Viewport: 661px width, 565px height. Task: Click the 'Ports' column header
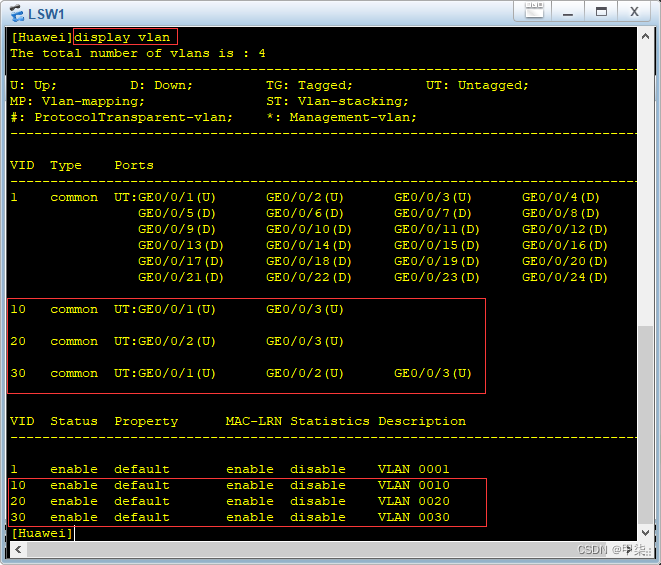(134, 165)
